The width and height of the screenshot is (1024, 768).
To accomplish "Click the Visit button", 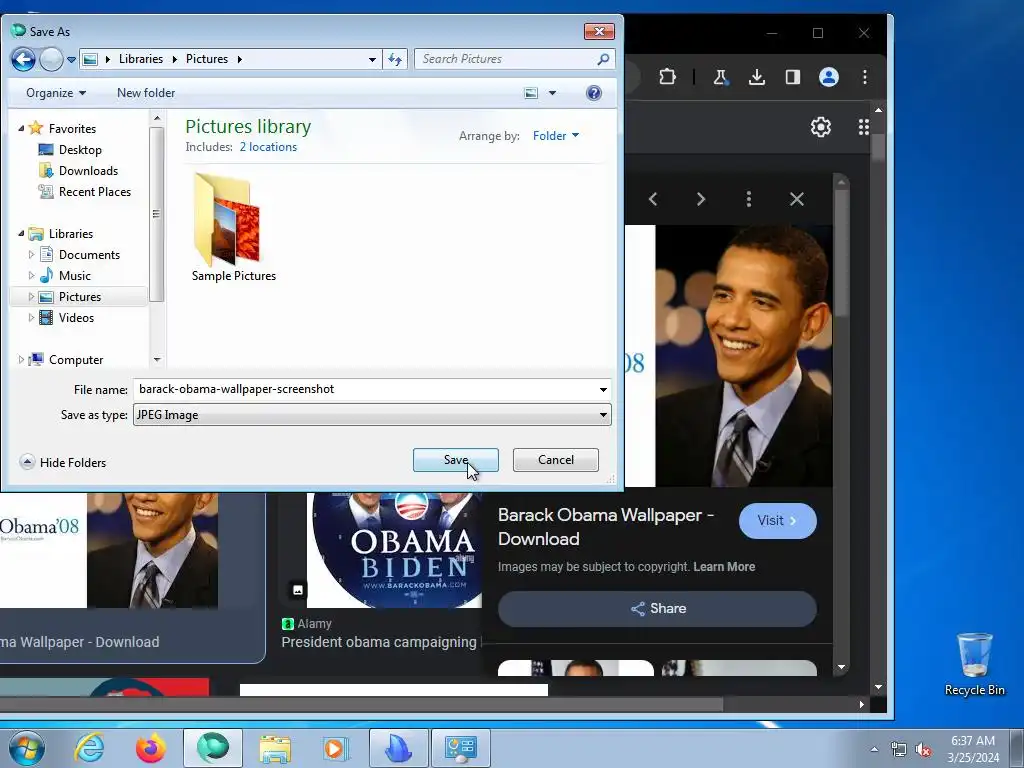I will [777, 520].
